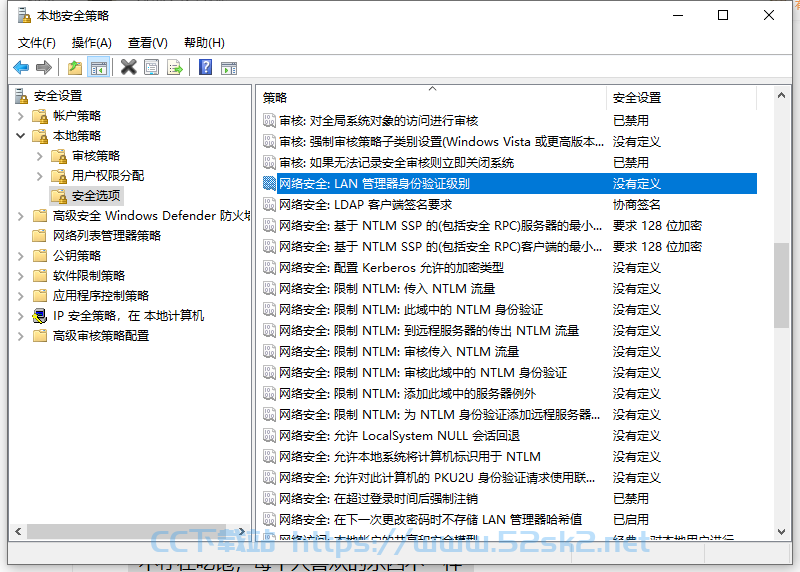
Task: Click the 用户权限分配 folder icon
Action: point(59,176)
